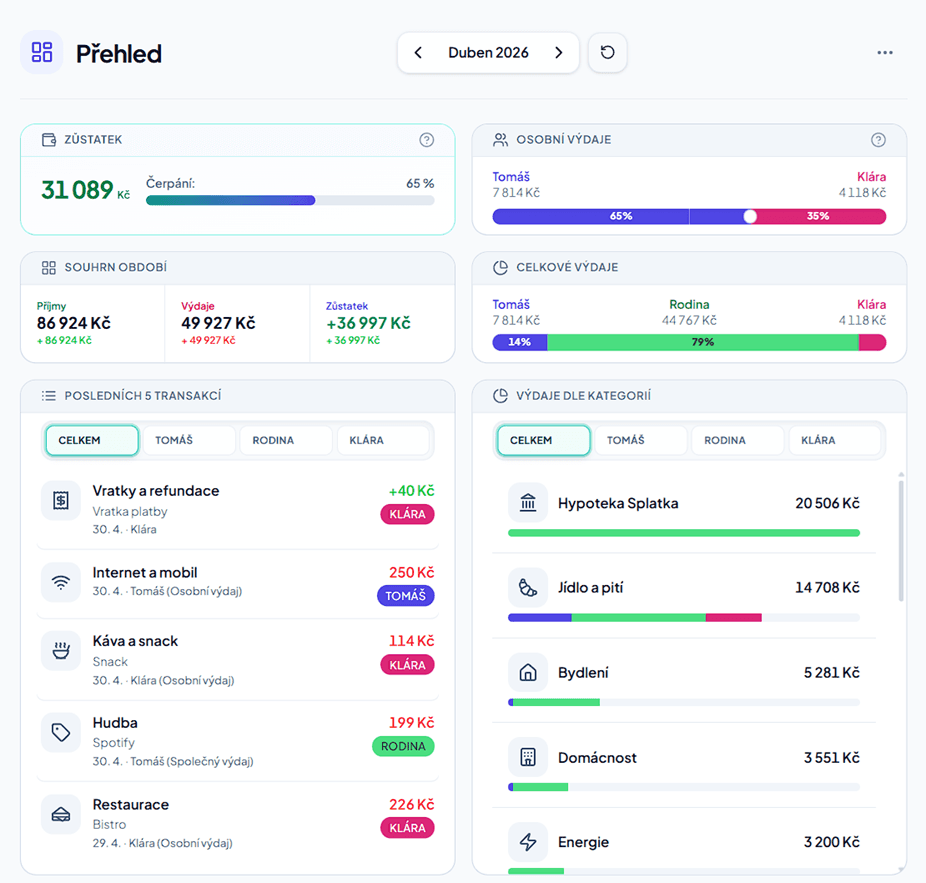Open help icon in Zůstatek card
Viewport: 926px width, 883px height.
[426, 140]
